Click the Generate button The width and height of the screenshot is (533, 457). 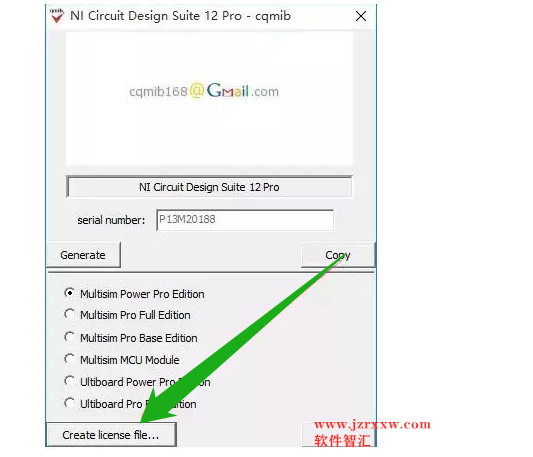(x=83, y=255)
